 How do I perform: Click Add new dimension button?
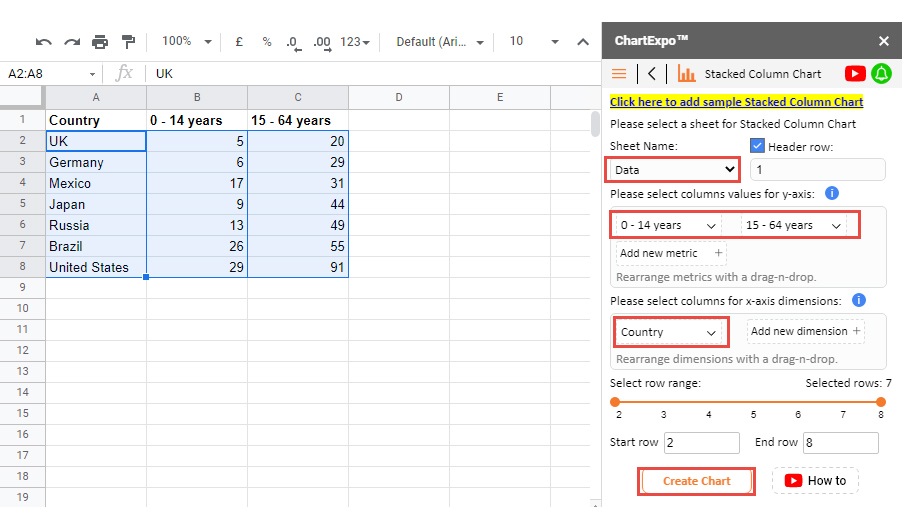coord(805,331)
